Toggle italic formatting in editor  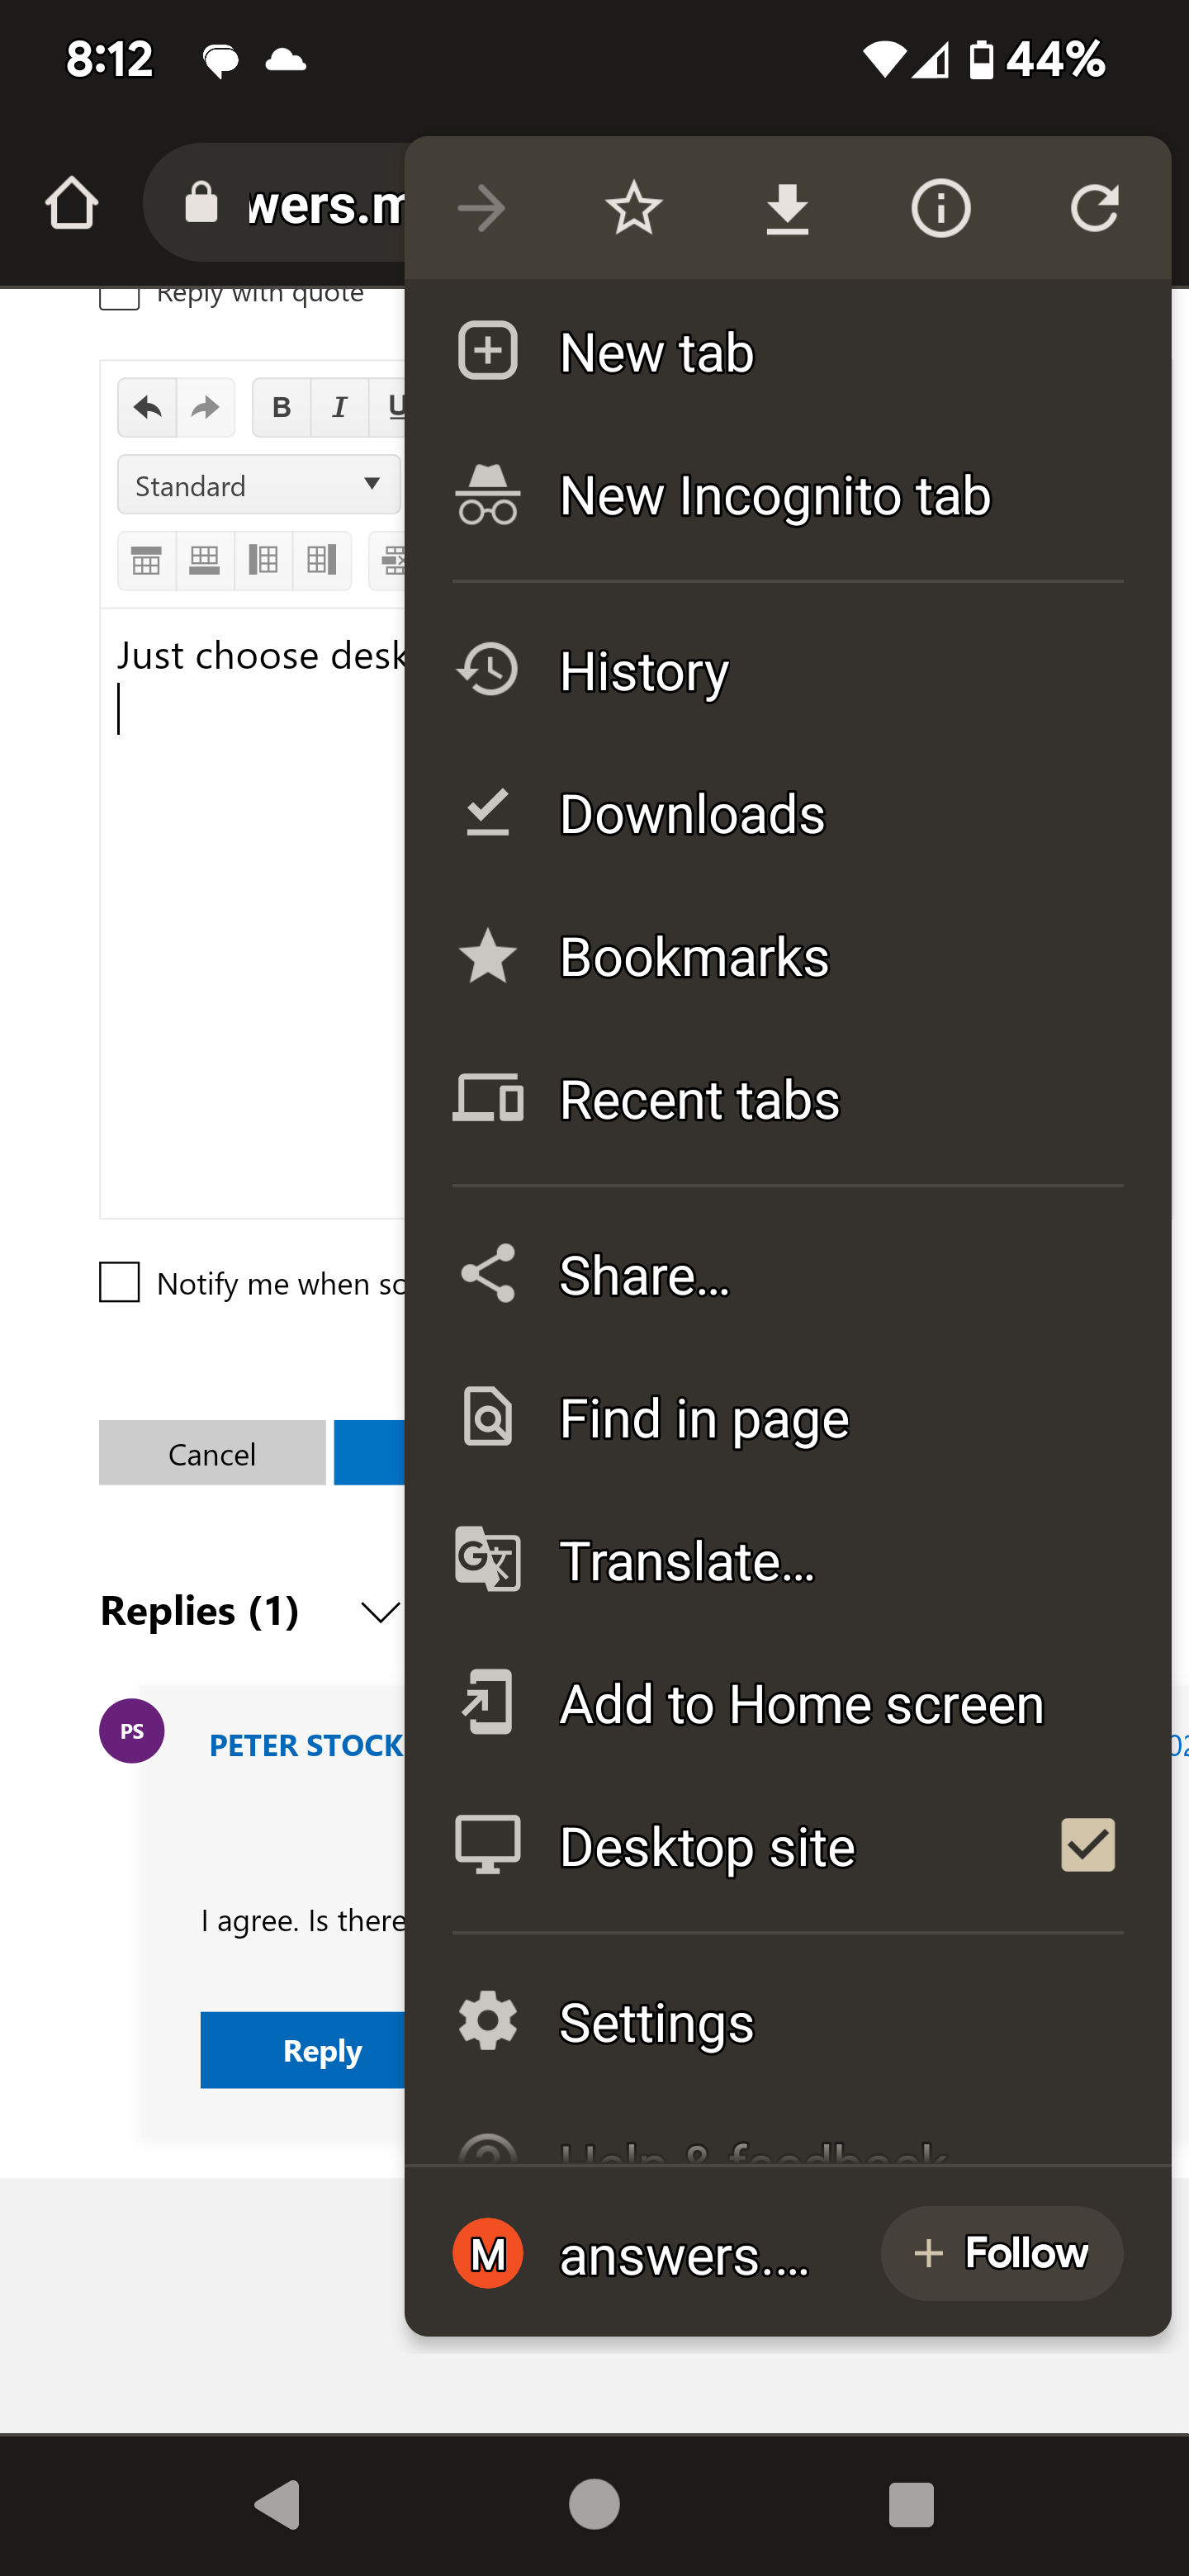coord(340,407)
